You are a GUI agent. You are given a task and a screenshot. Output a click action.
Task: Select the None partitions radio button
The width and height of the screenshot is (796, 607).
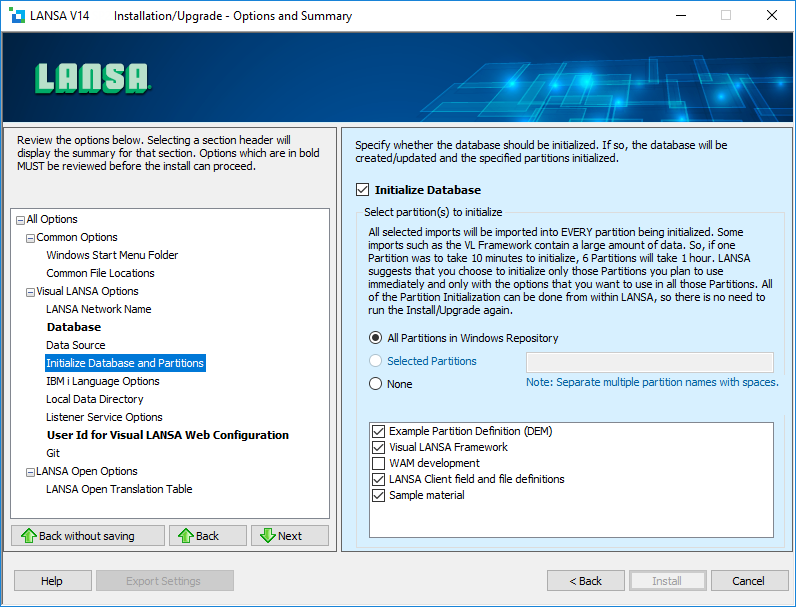(375, 384)
